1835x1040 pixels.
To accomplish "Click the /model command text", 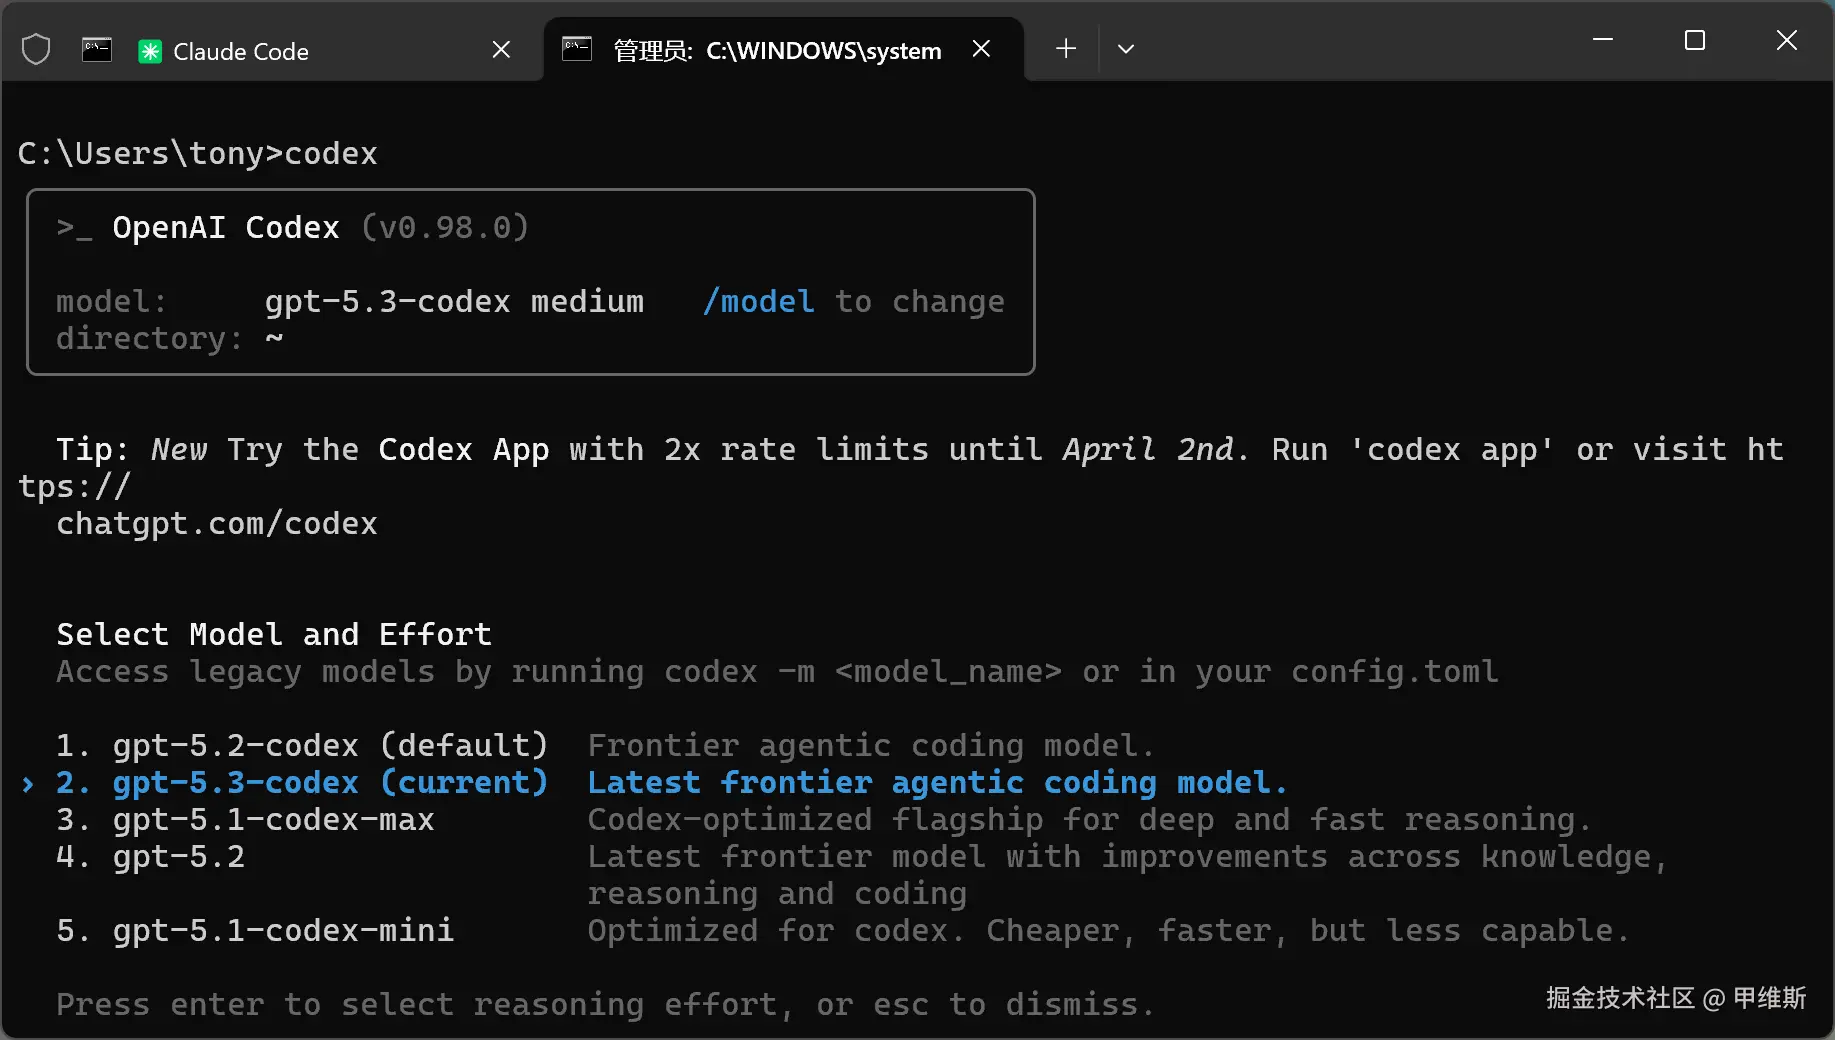I will 758,301.
